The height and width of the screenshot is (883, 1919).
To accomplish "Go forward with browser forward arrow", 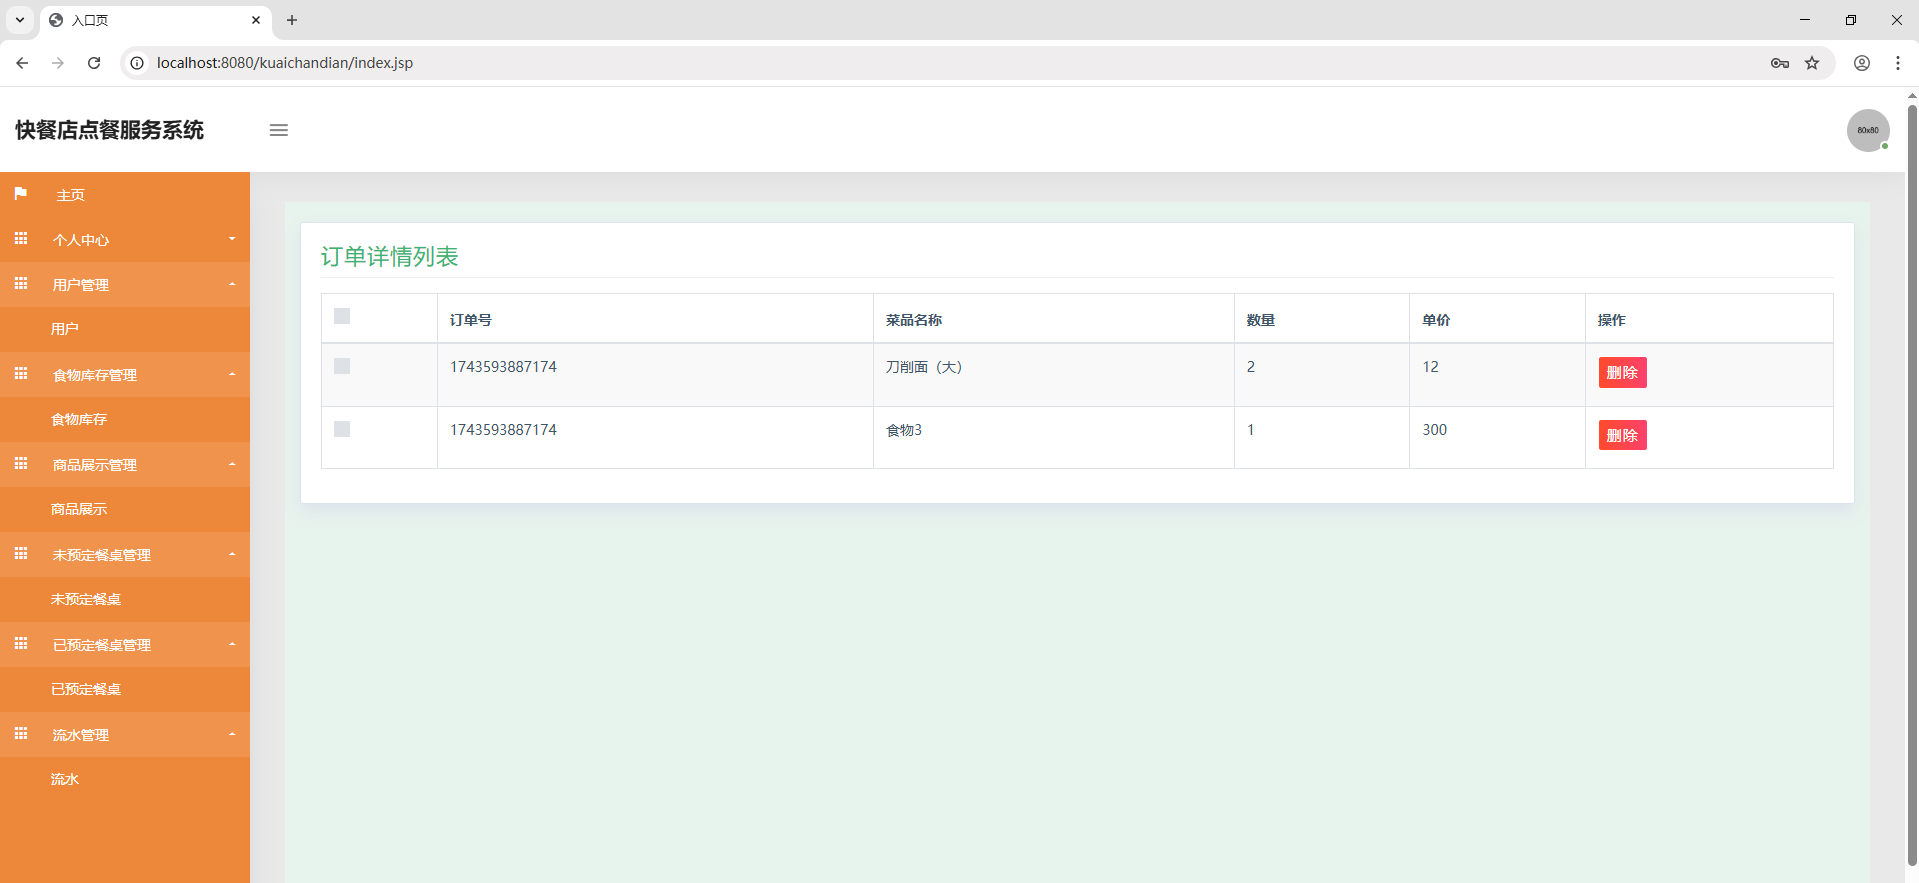I will (58, 63).
